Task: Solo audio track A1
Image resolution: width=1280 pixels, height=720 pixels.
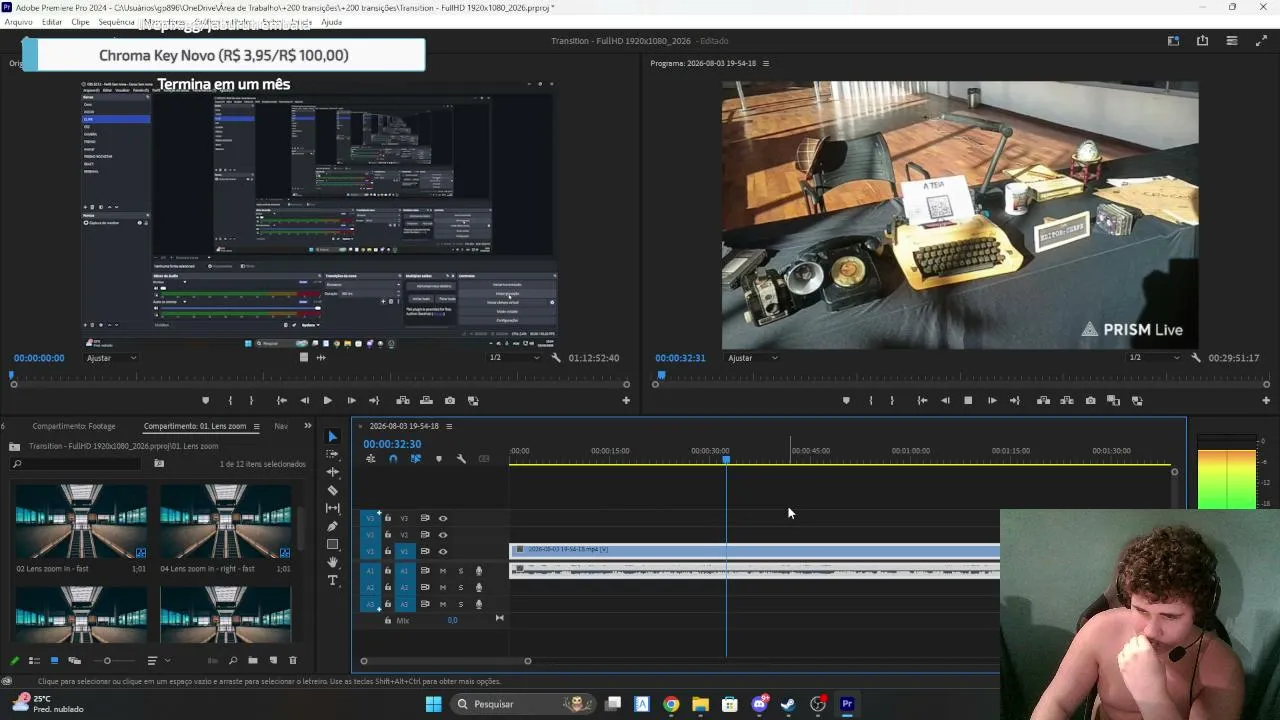Action: (x=461, y=571)
